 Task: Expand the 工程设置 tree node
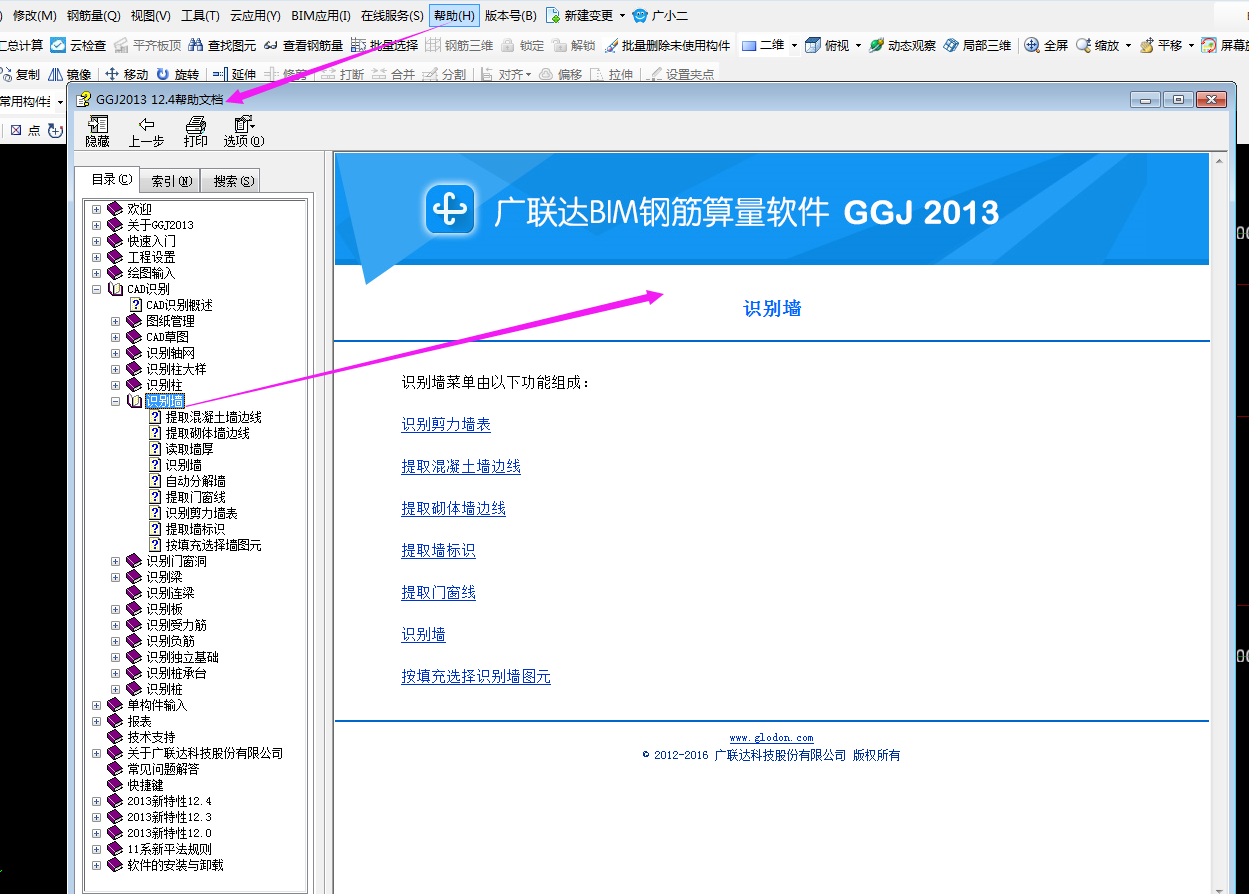(x=96, y=257)
